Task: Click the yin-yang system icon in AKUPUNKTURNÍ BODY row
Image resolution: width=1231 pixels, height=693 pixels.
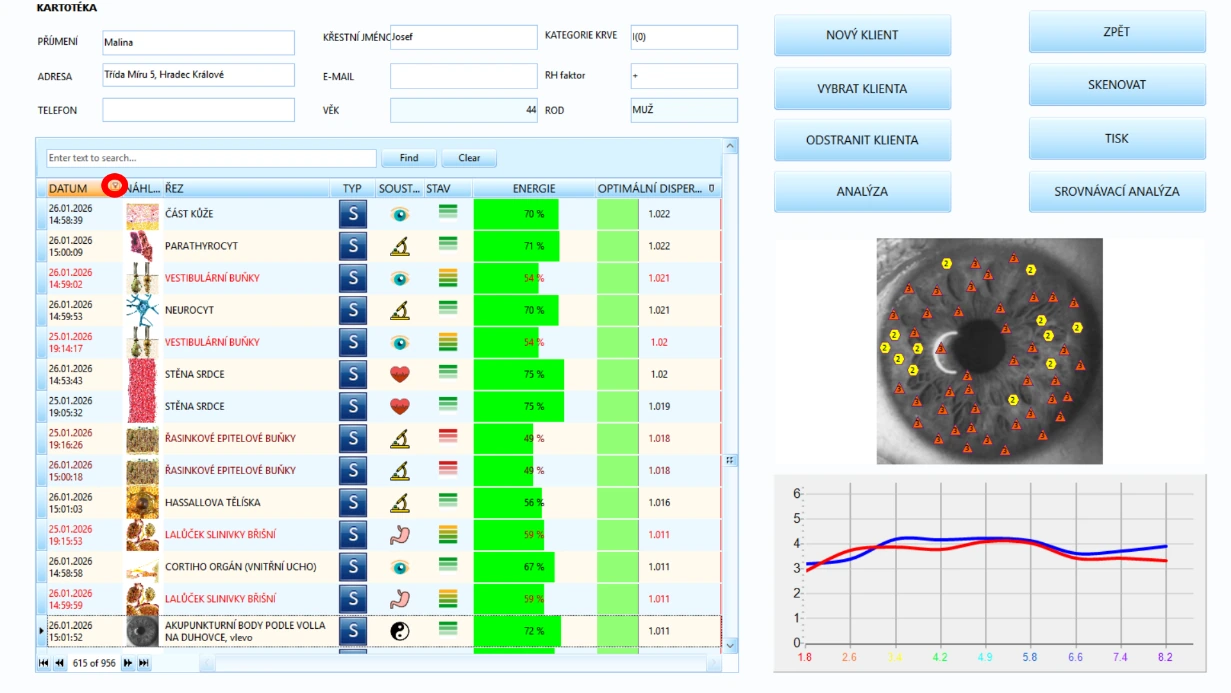Action: [400, 631]
